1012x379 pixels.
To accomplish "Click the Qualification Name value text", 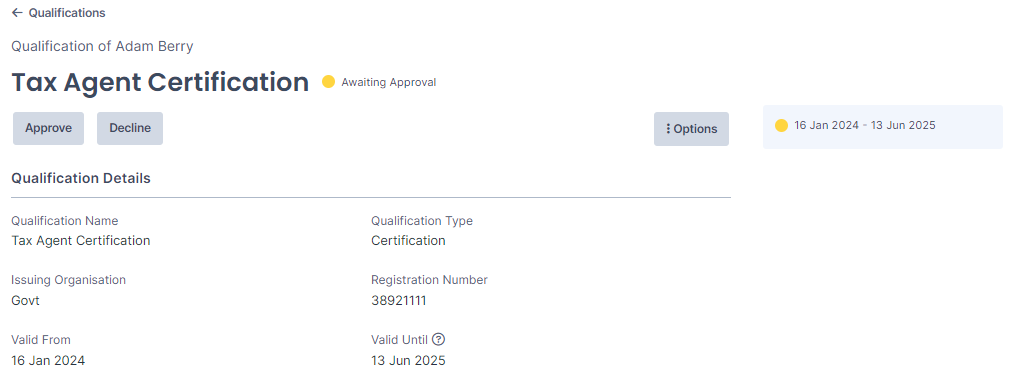I will [81, 241].
